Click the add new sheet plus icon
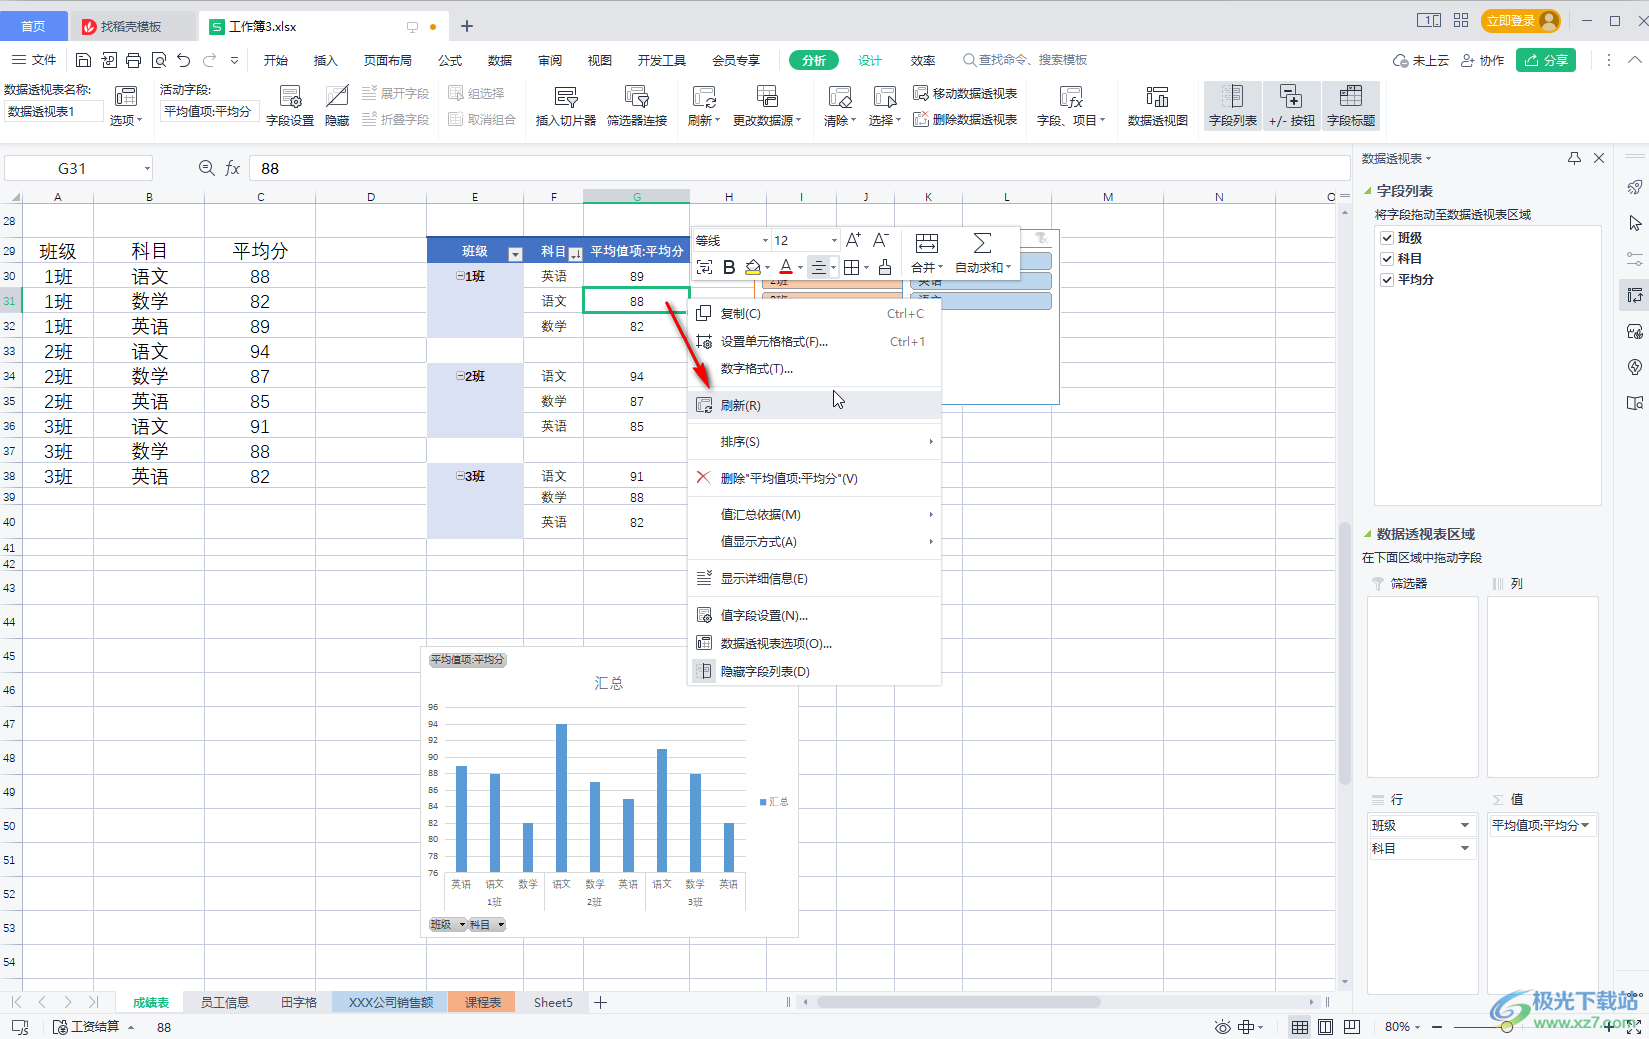The width and height of the screenshot is (1649, 1039). [x=601, y=1002]
